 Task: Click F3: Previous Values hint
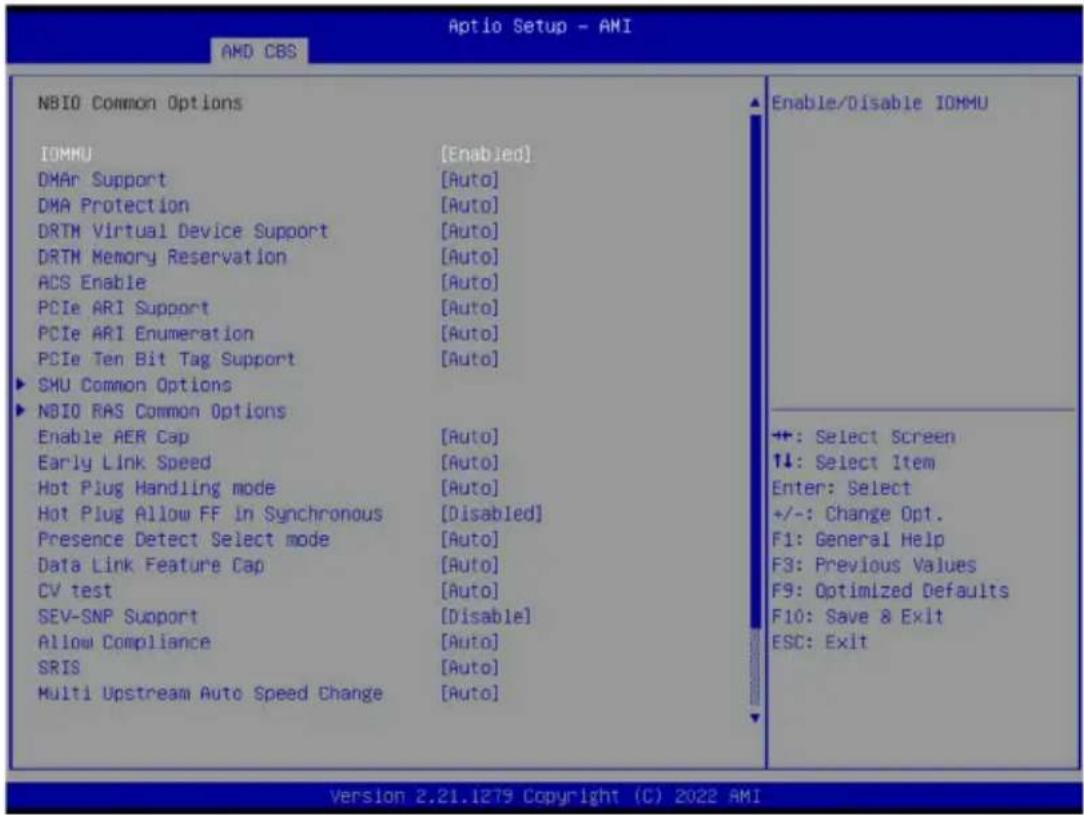[x=875, y=565]
